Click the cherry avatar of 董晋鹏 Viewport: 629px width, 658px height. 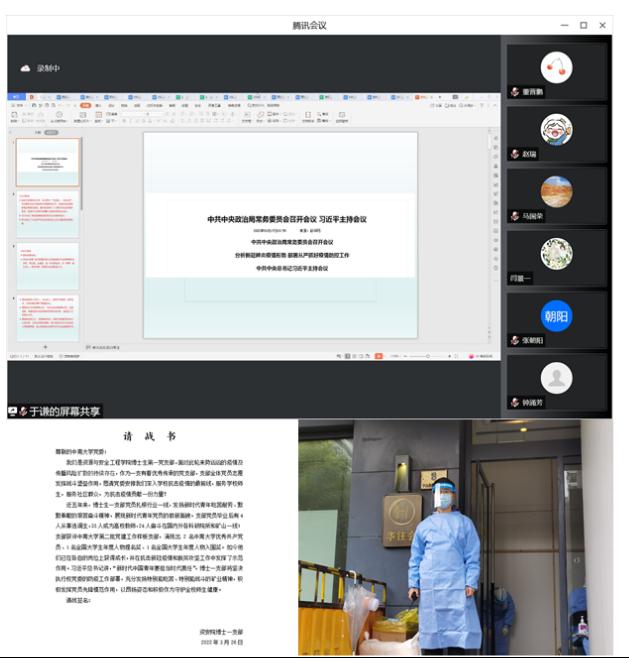coord(556,67)
